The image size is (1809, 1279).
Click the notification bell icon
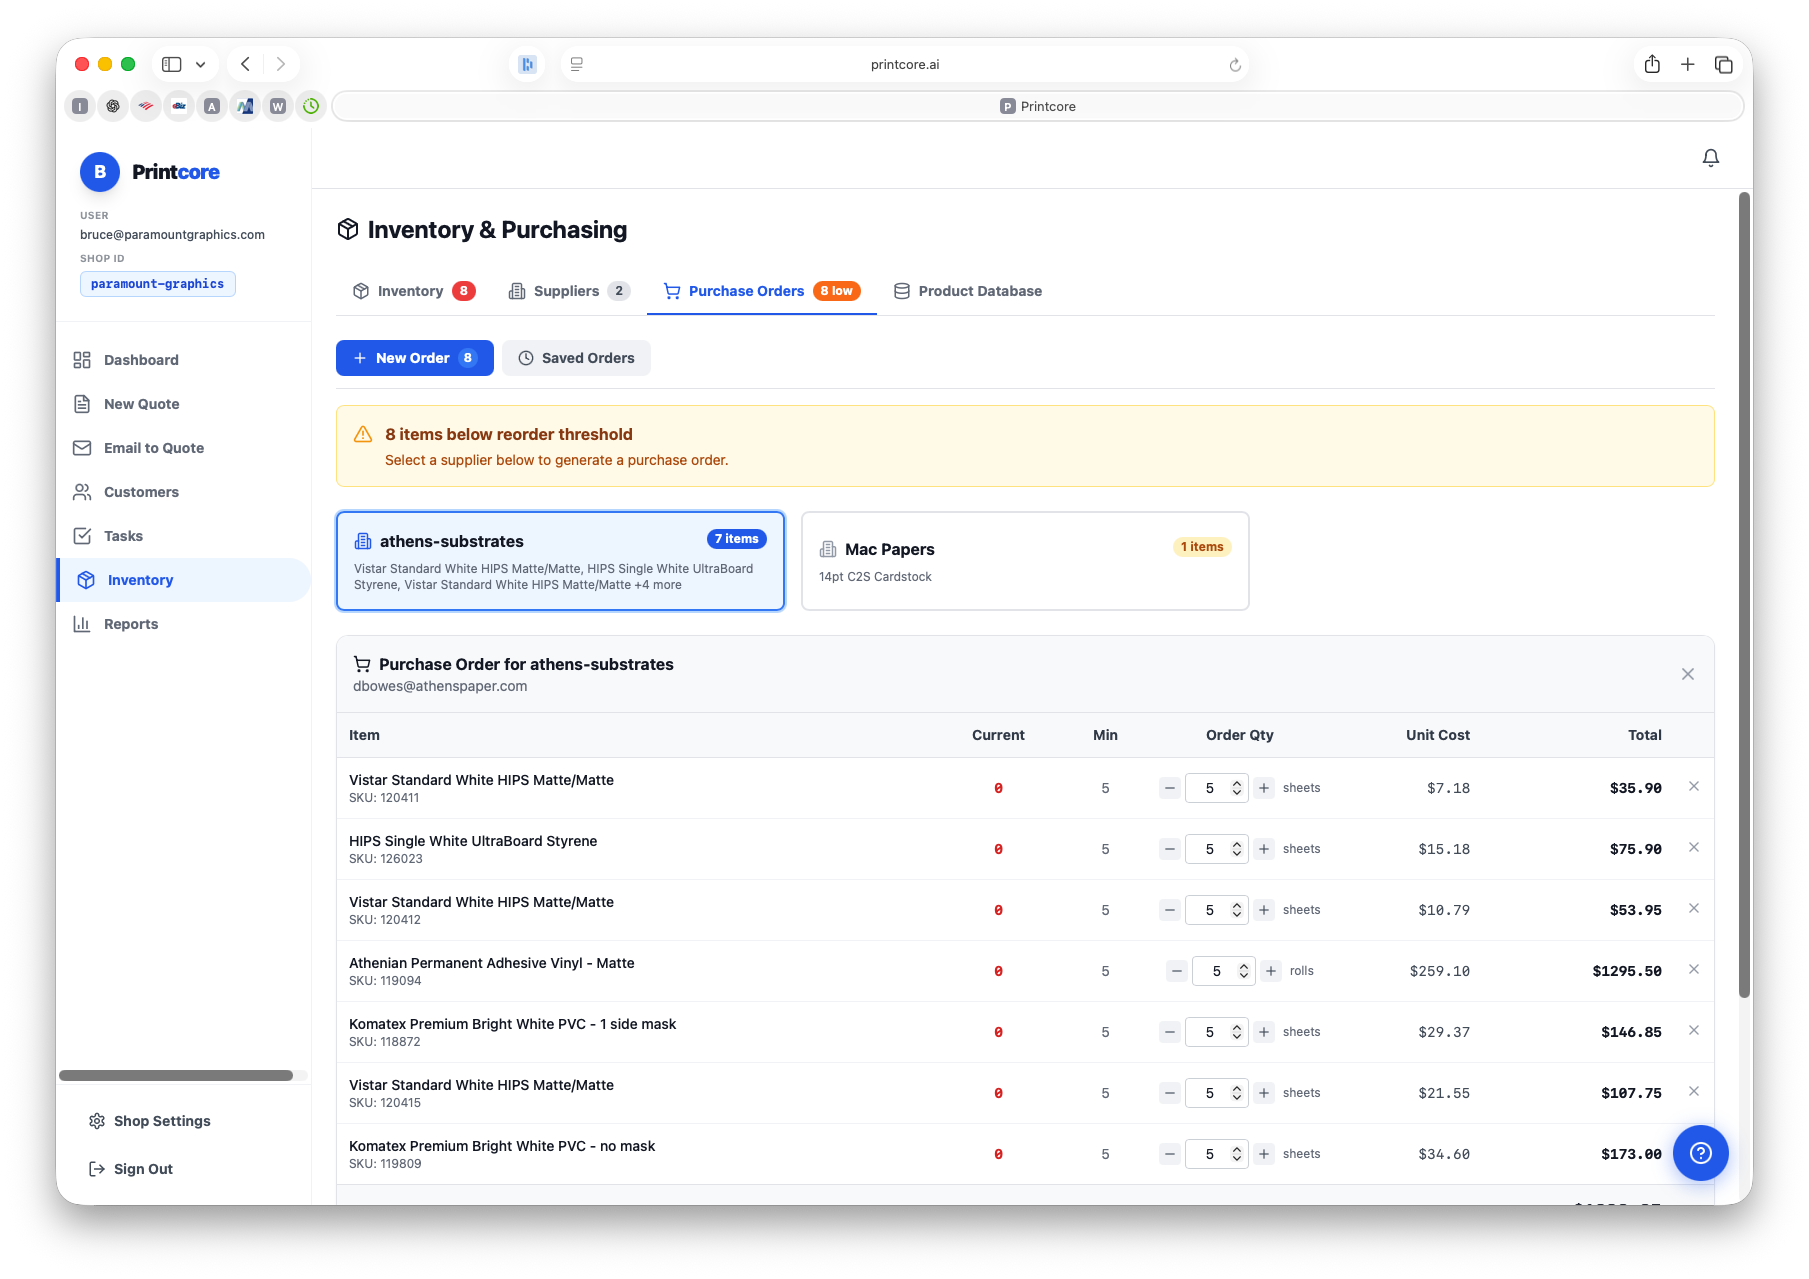pyautogui.click(x=1710, y=158)
